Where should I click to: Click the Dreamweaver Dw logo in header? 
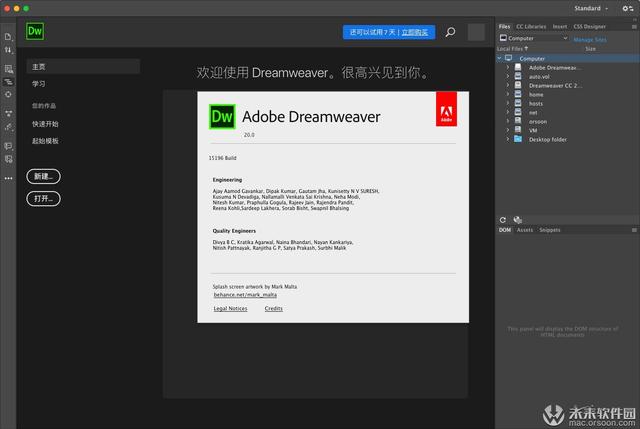click(35, 31)
